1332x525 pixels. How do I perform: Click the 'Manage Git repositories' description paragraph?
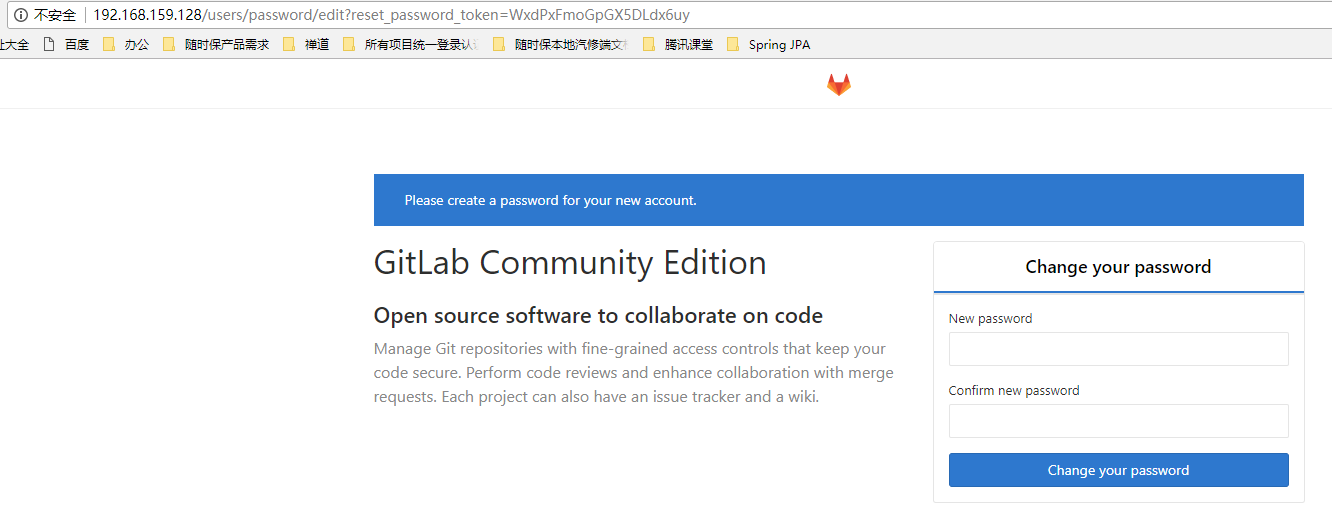634,373
